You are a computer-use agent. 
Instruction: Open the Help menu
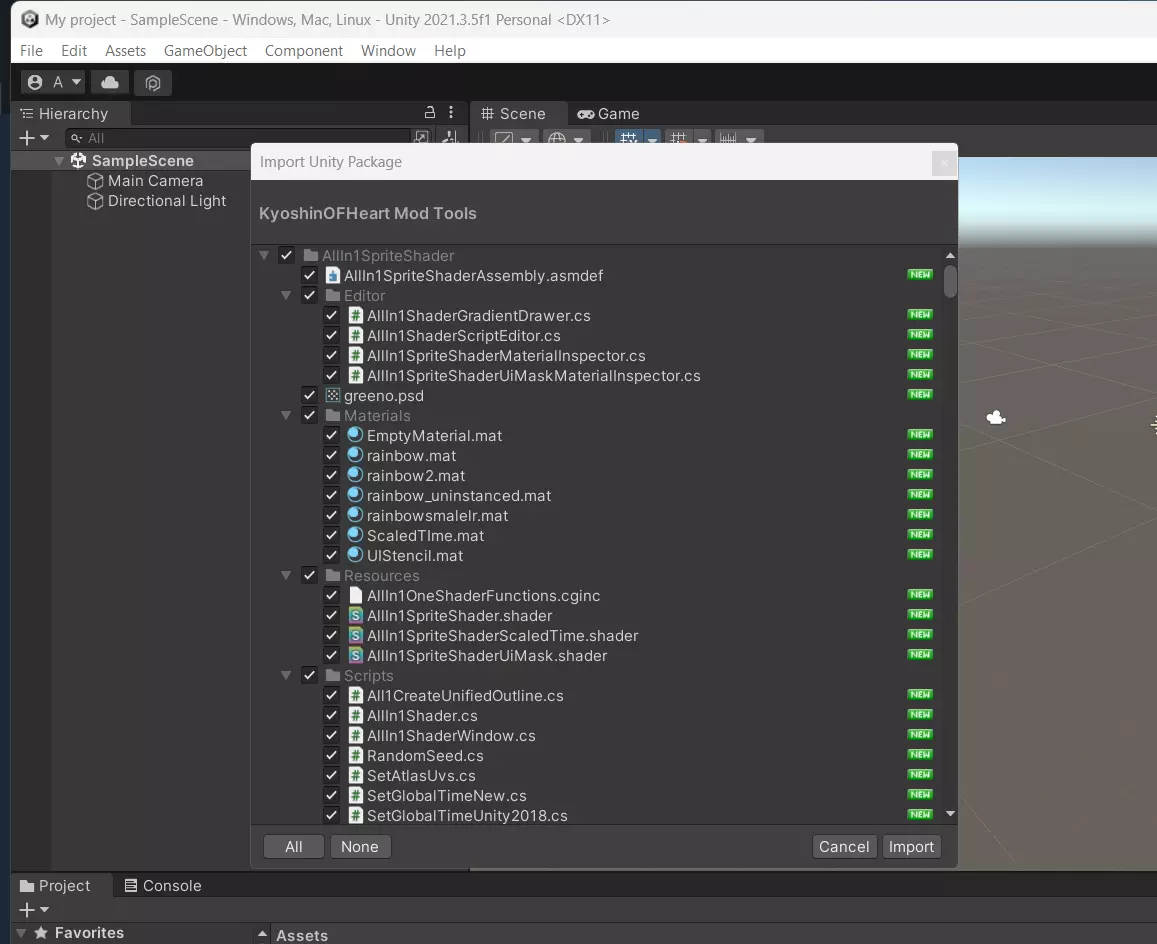coord(449,51)
